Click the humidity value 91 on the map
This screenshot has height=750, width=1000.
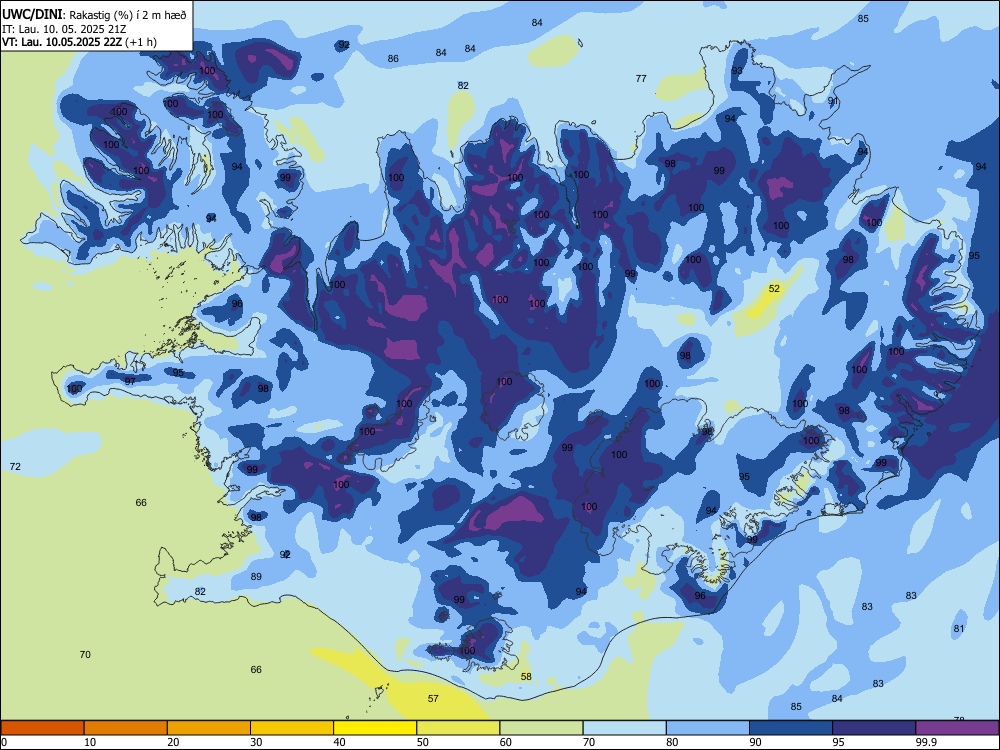pos(833,101)
